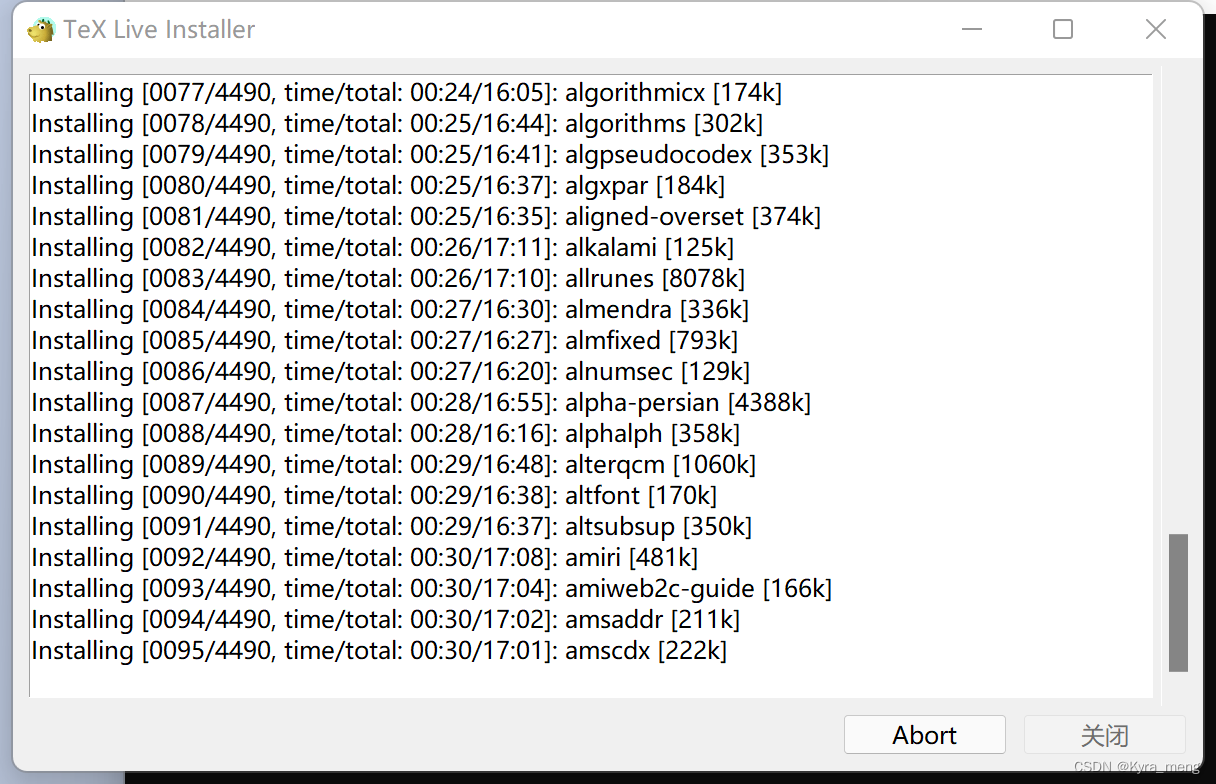Click the Abort button
This screenshot has height=784, width=1216.
click(924, 734)
